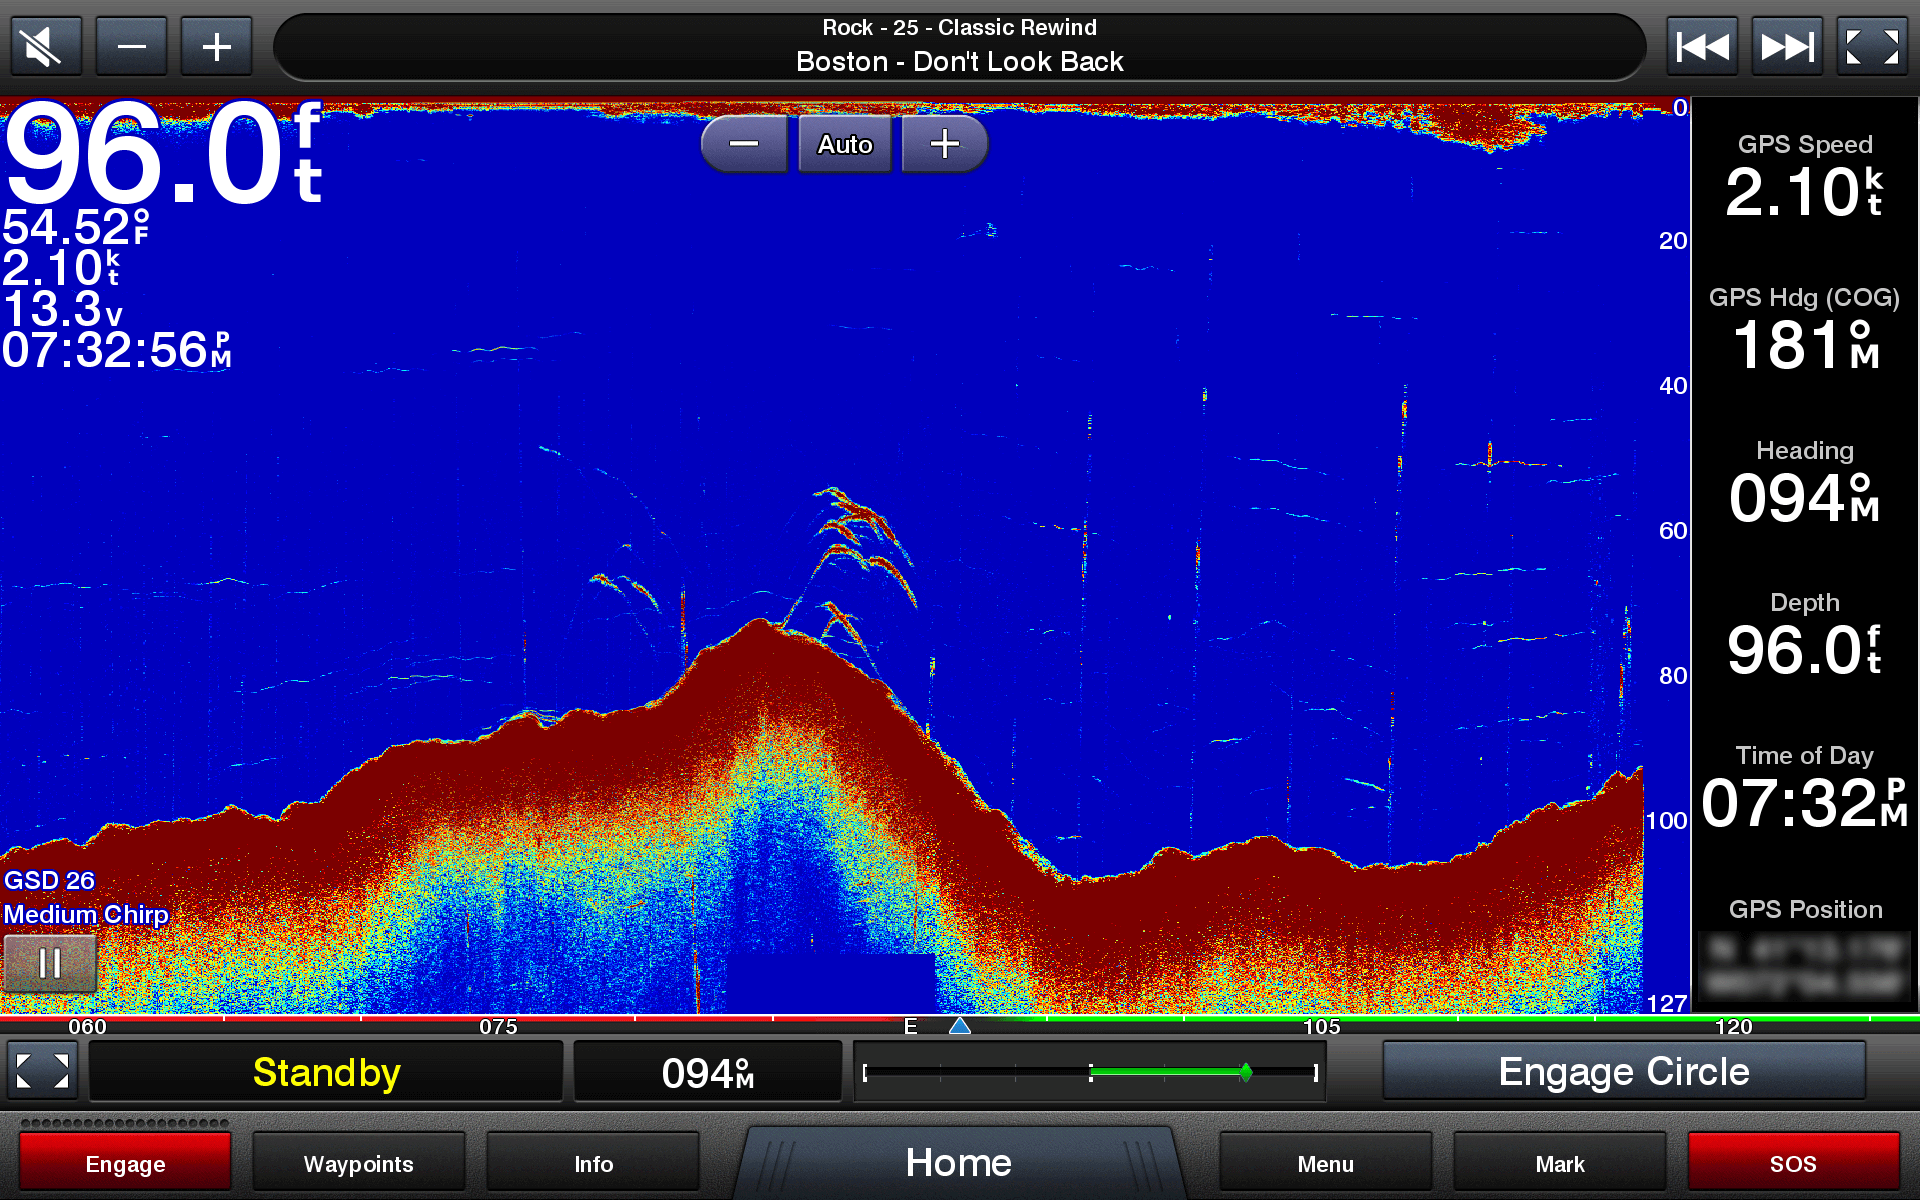Viewport: 1920px width, 1200px height.
Task: Mute the media audio with speaker icon
Action: (45, 46)
